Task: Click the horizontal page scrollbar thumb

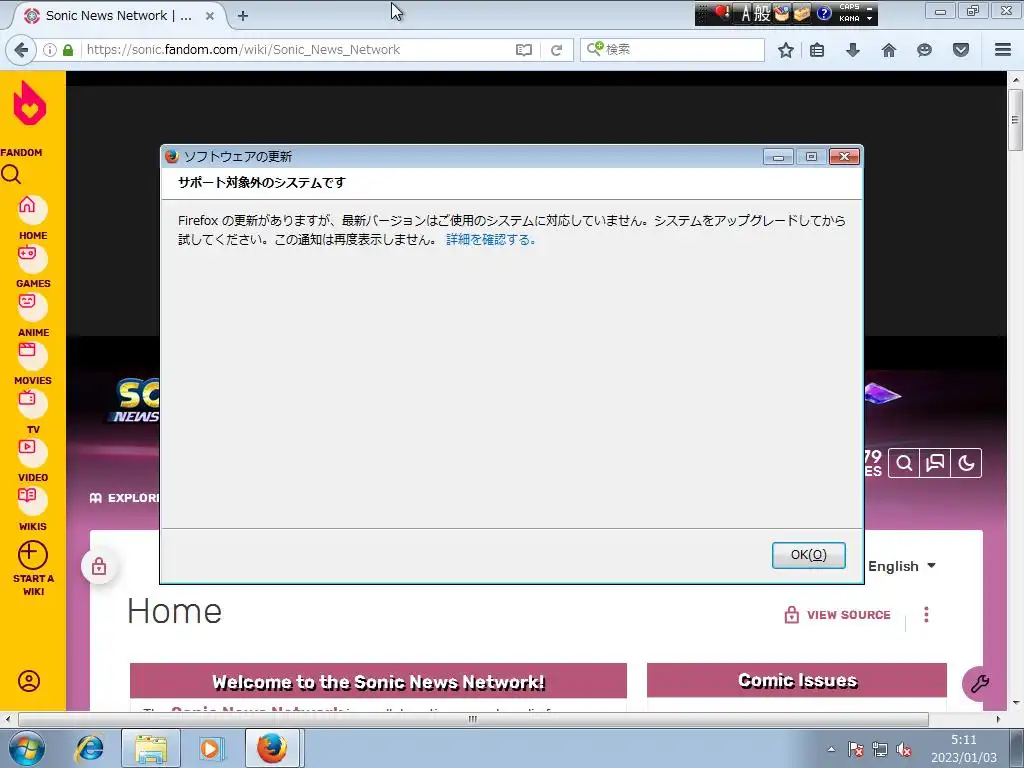Action: (x=473, y=719)
